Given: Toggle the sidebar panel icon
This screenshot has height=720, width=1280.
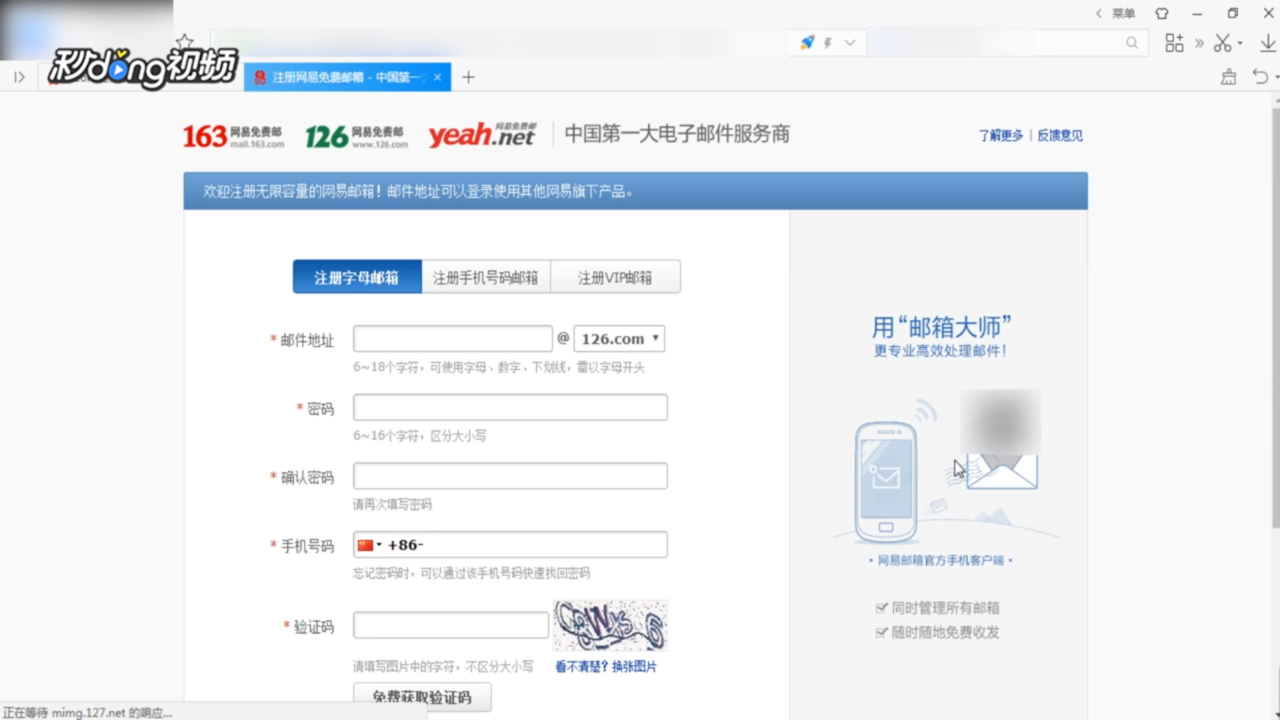Looking at the screenshot, I should [x=19, y=77].
